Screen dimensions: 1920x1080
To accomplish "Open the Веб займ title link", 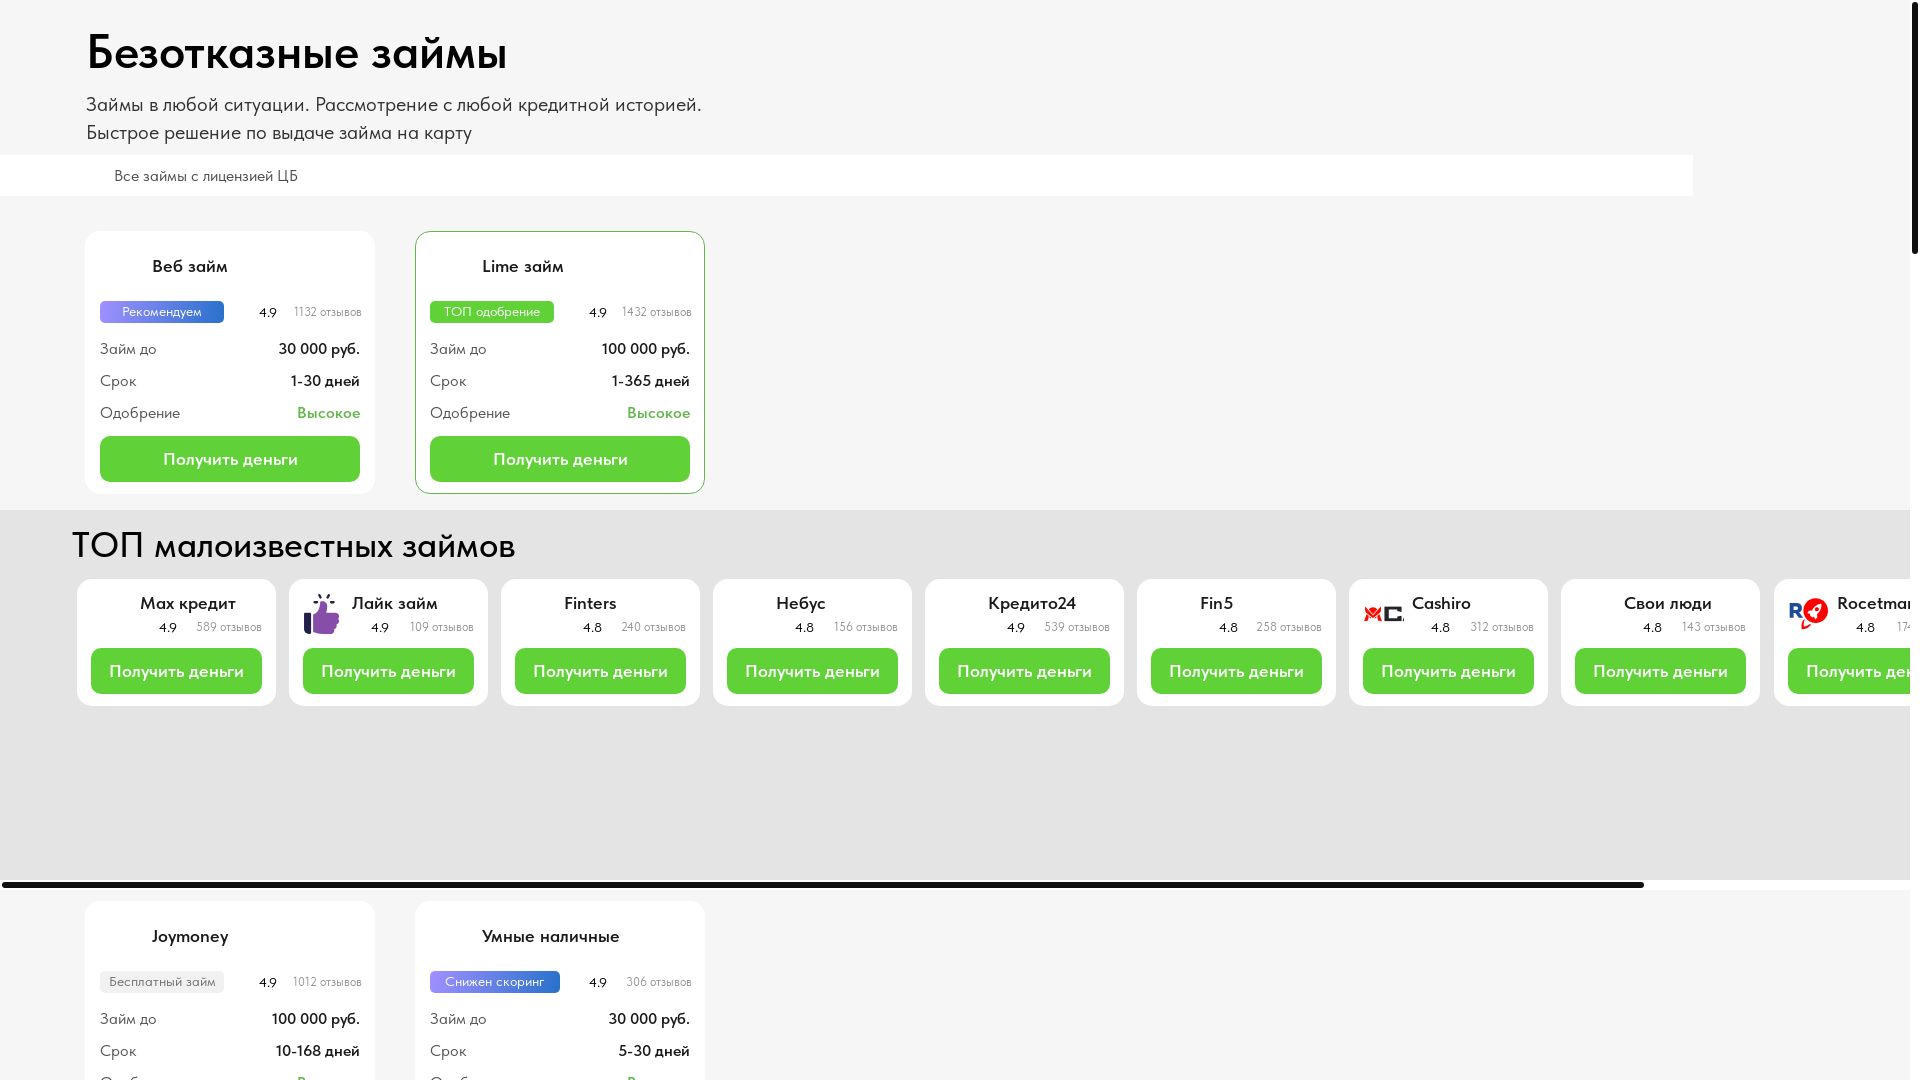I will [190, 266].
